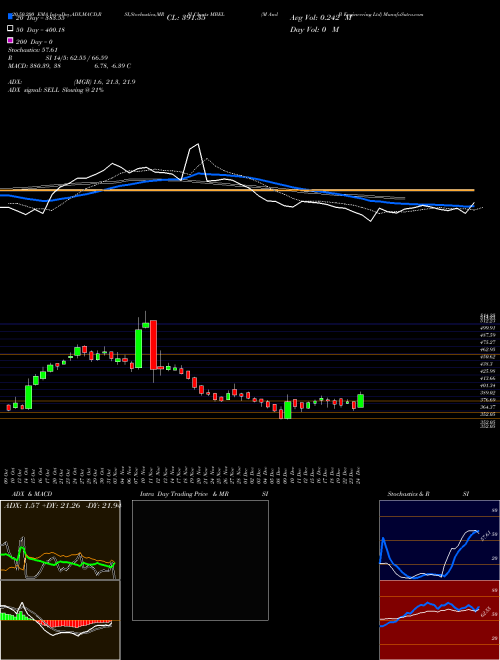Click the white 50 Day legend square
500x660 pixels.
pos(10,29)
